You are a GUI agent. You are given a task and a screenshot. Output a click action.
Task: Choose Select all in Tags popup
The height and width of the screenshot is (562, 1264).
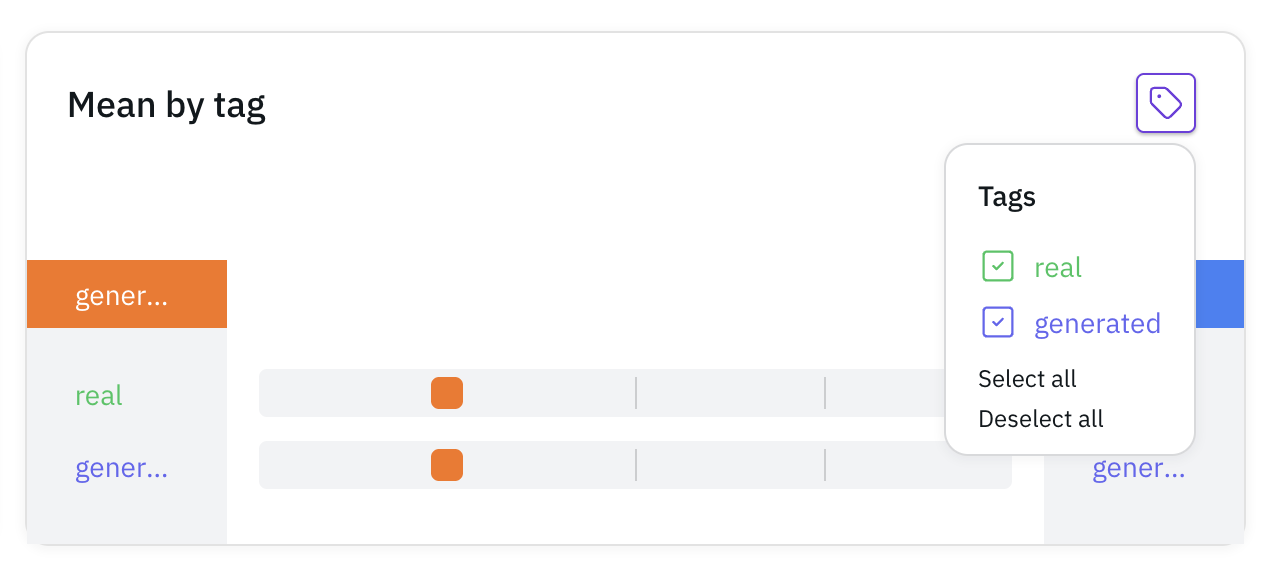tap(1027, 379)
